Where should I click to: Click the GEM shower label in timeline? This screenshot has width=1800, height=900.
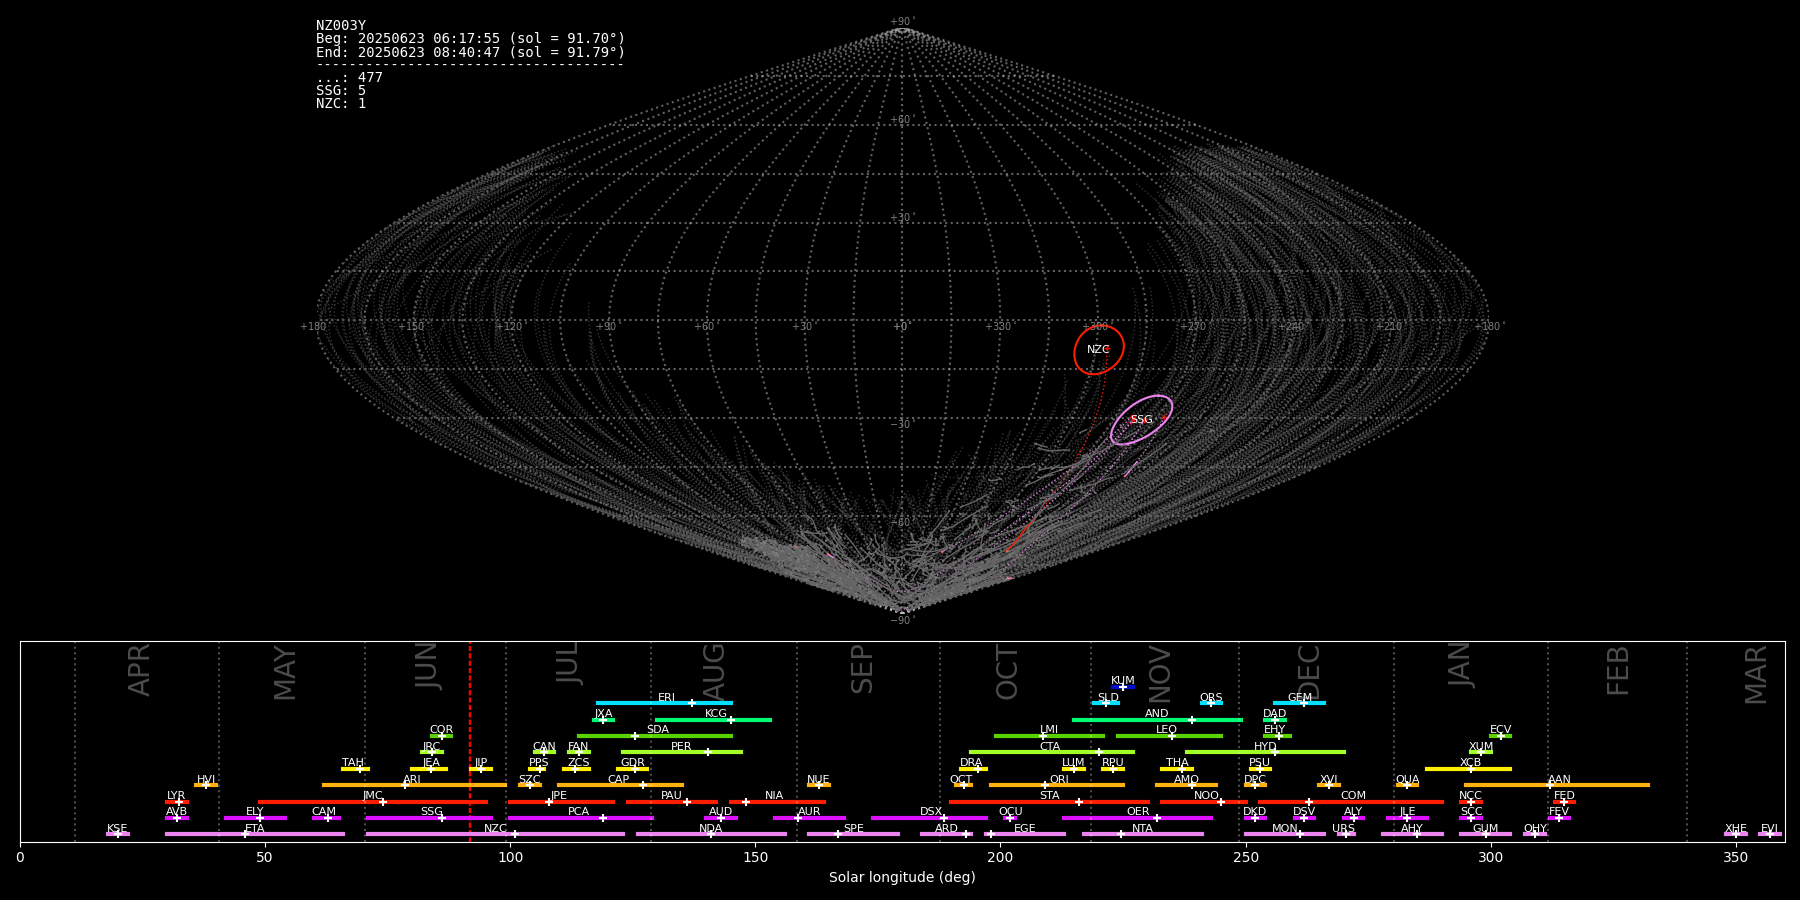coord(1300,698)
